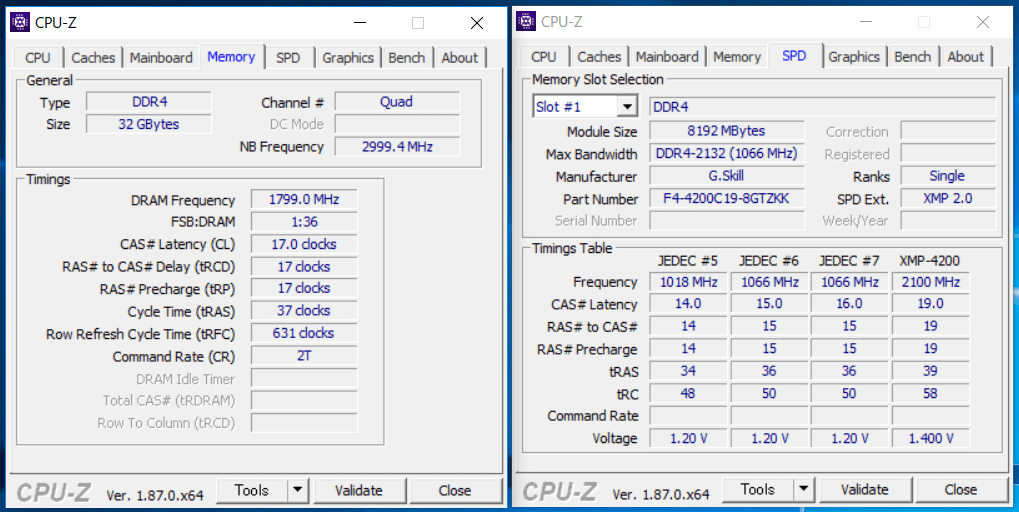Click the Quad channel value
Image resolution: width=1019 pixels, height=512 pixels.
[x=397, y=102]
